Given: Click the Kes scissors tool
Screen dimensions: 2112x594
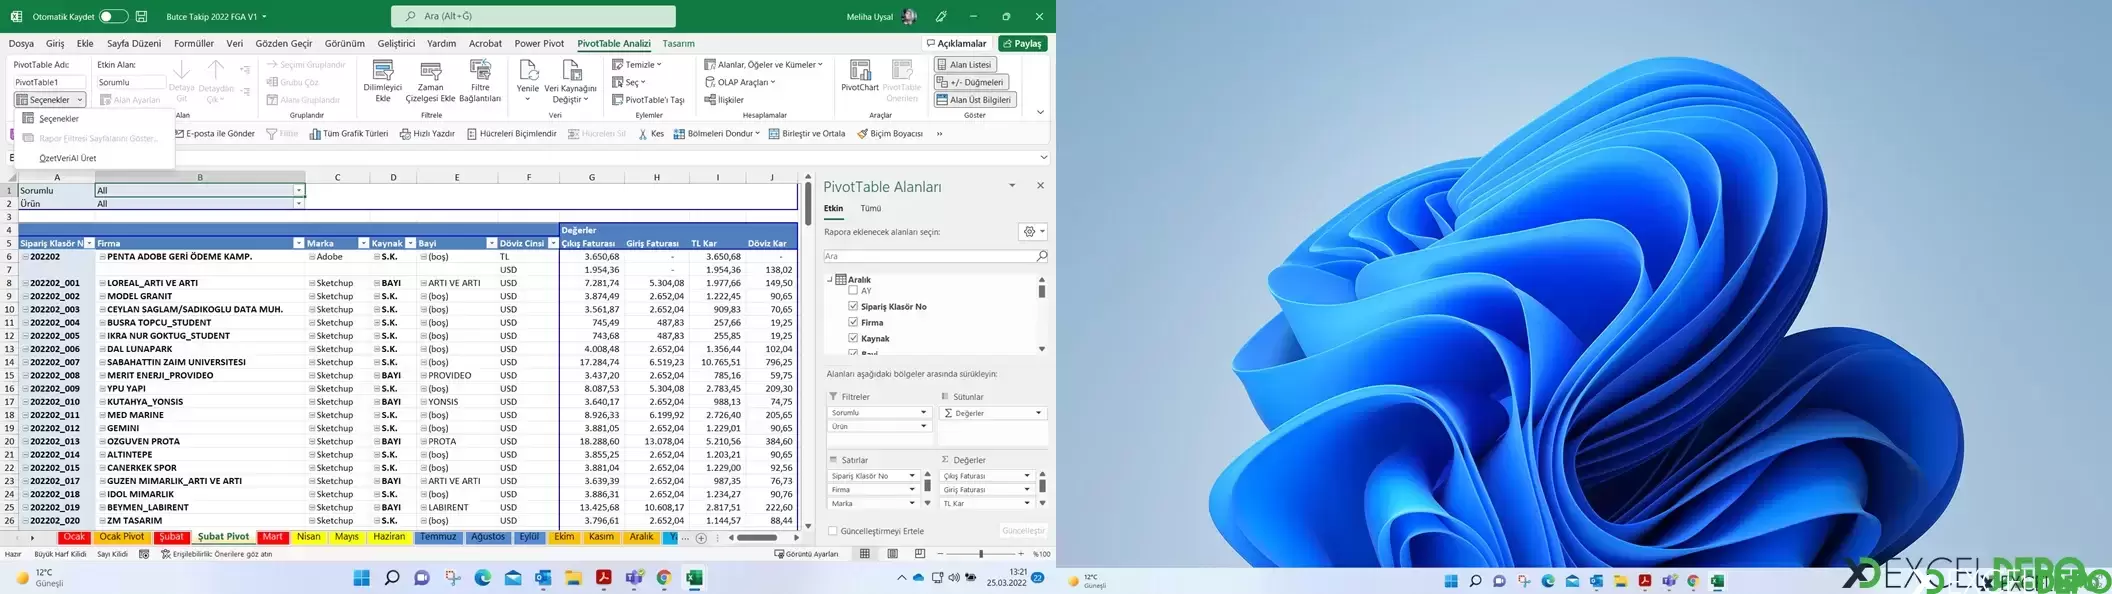Looking at the screenshot, I should pyautogui.click(x=650, y=134).
